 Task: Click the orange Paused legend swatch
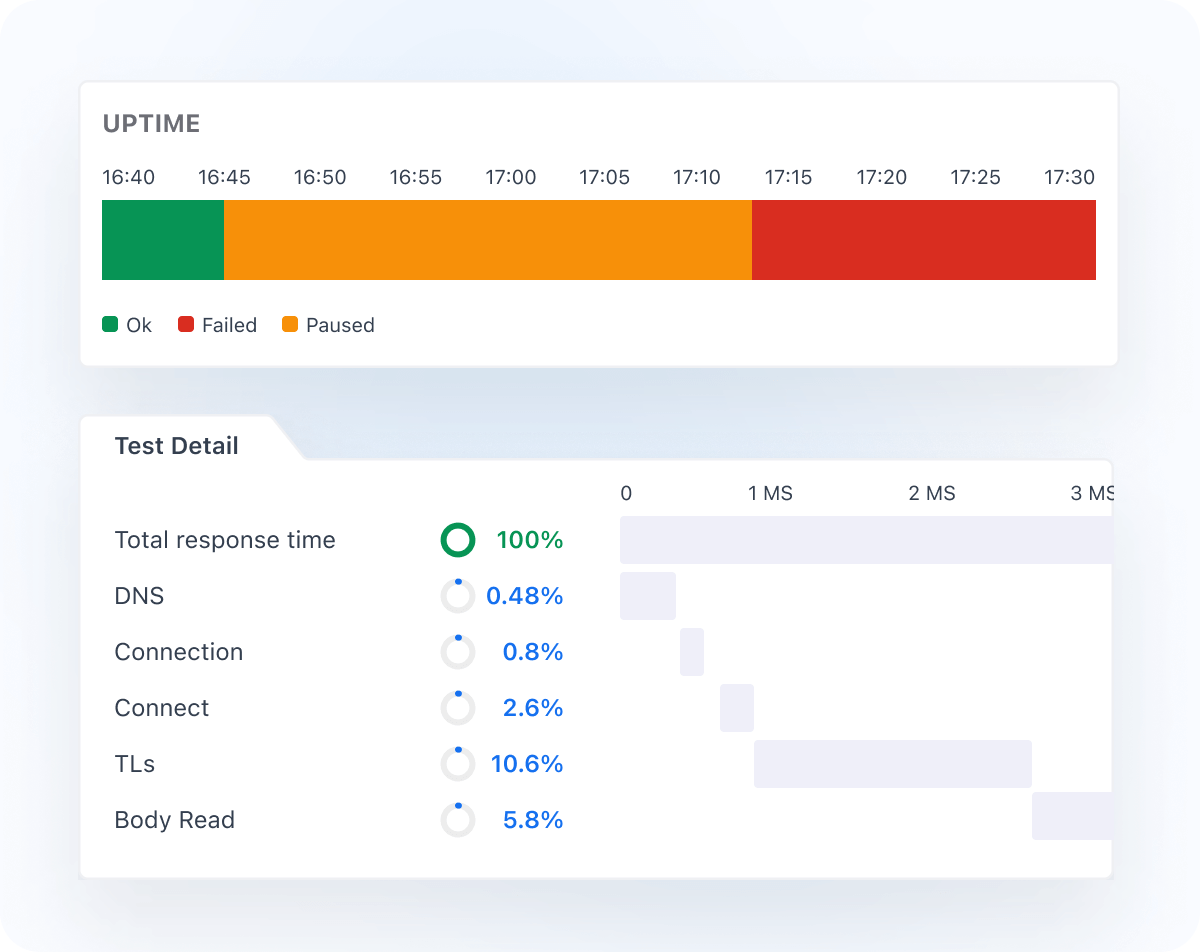(x=290, y=325)
